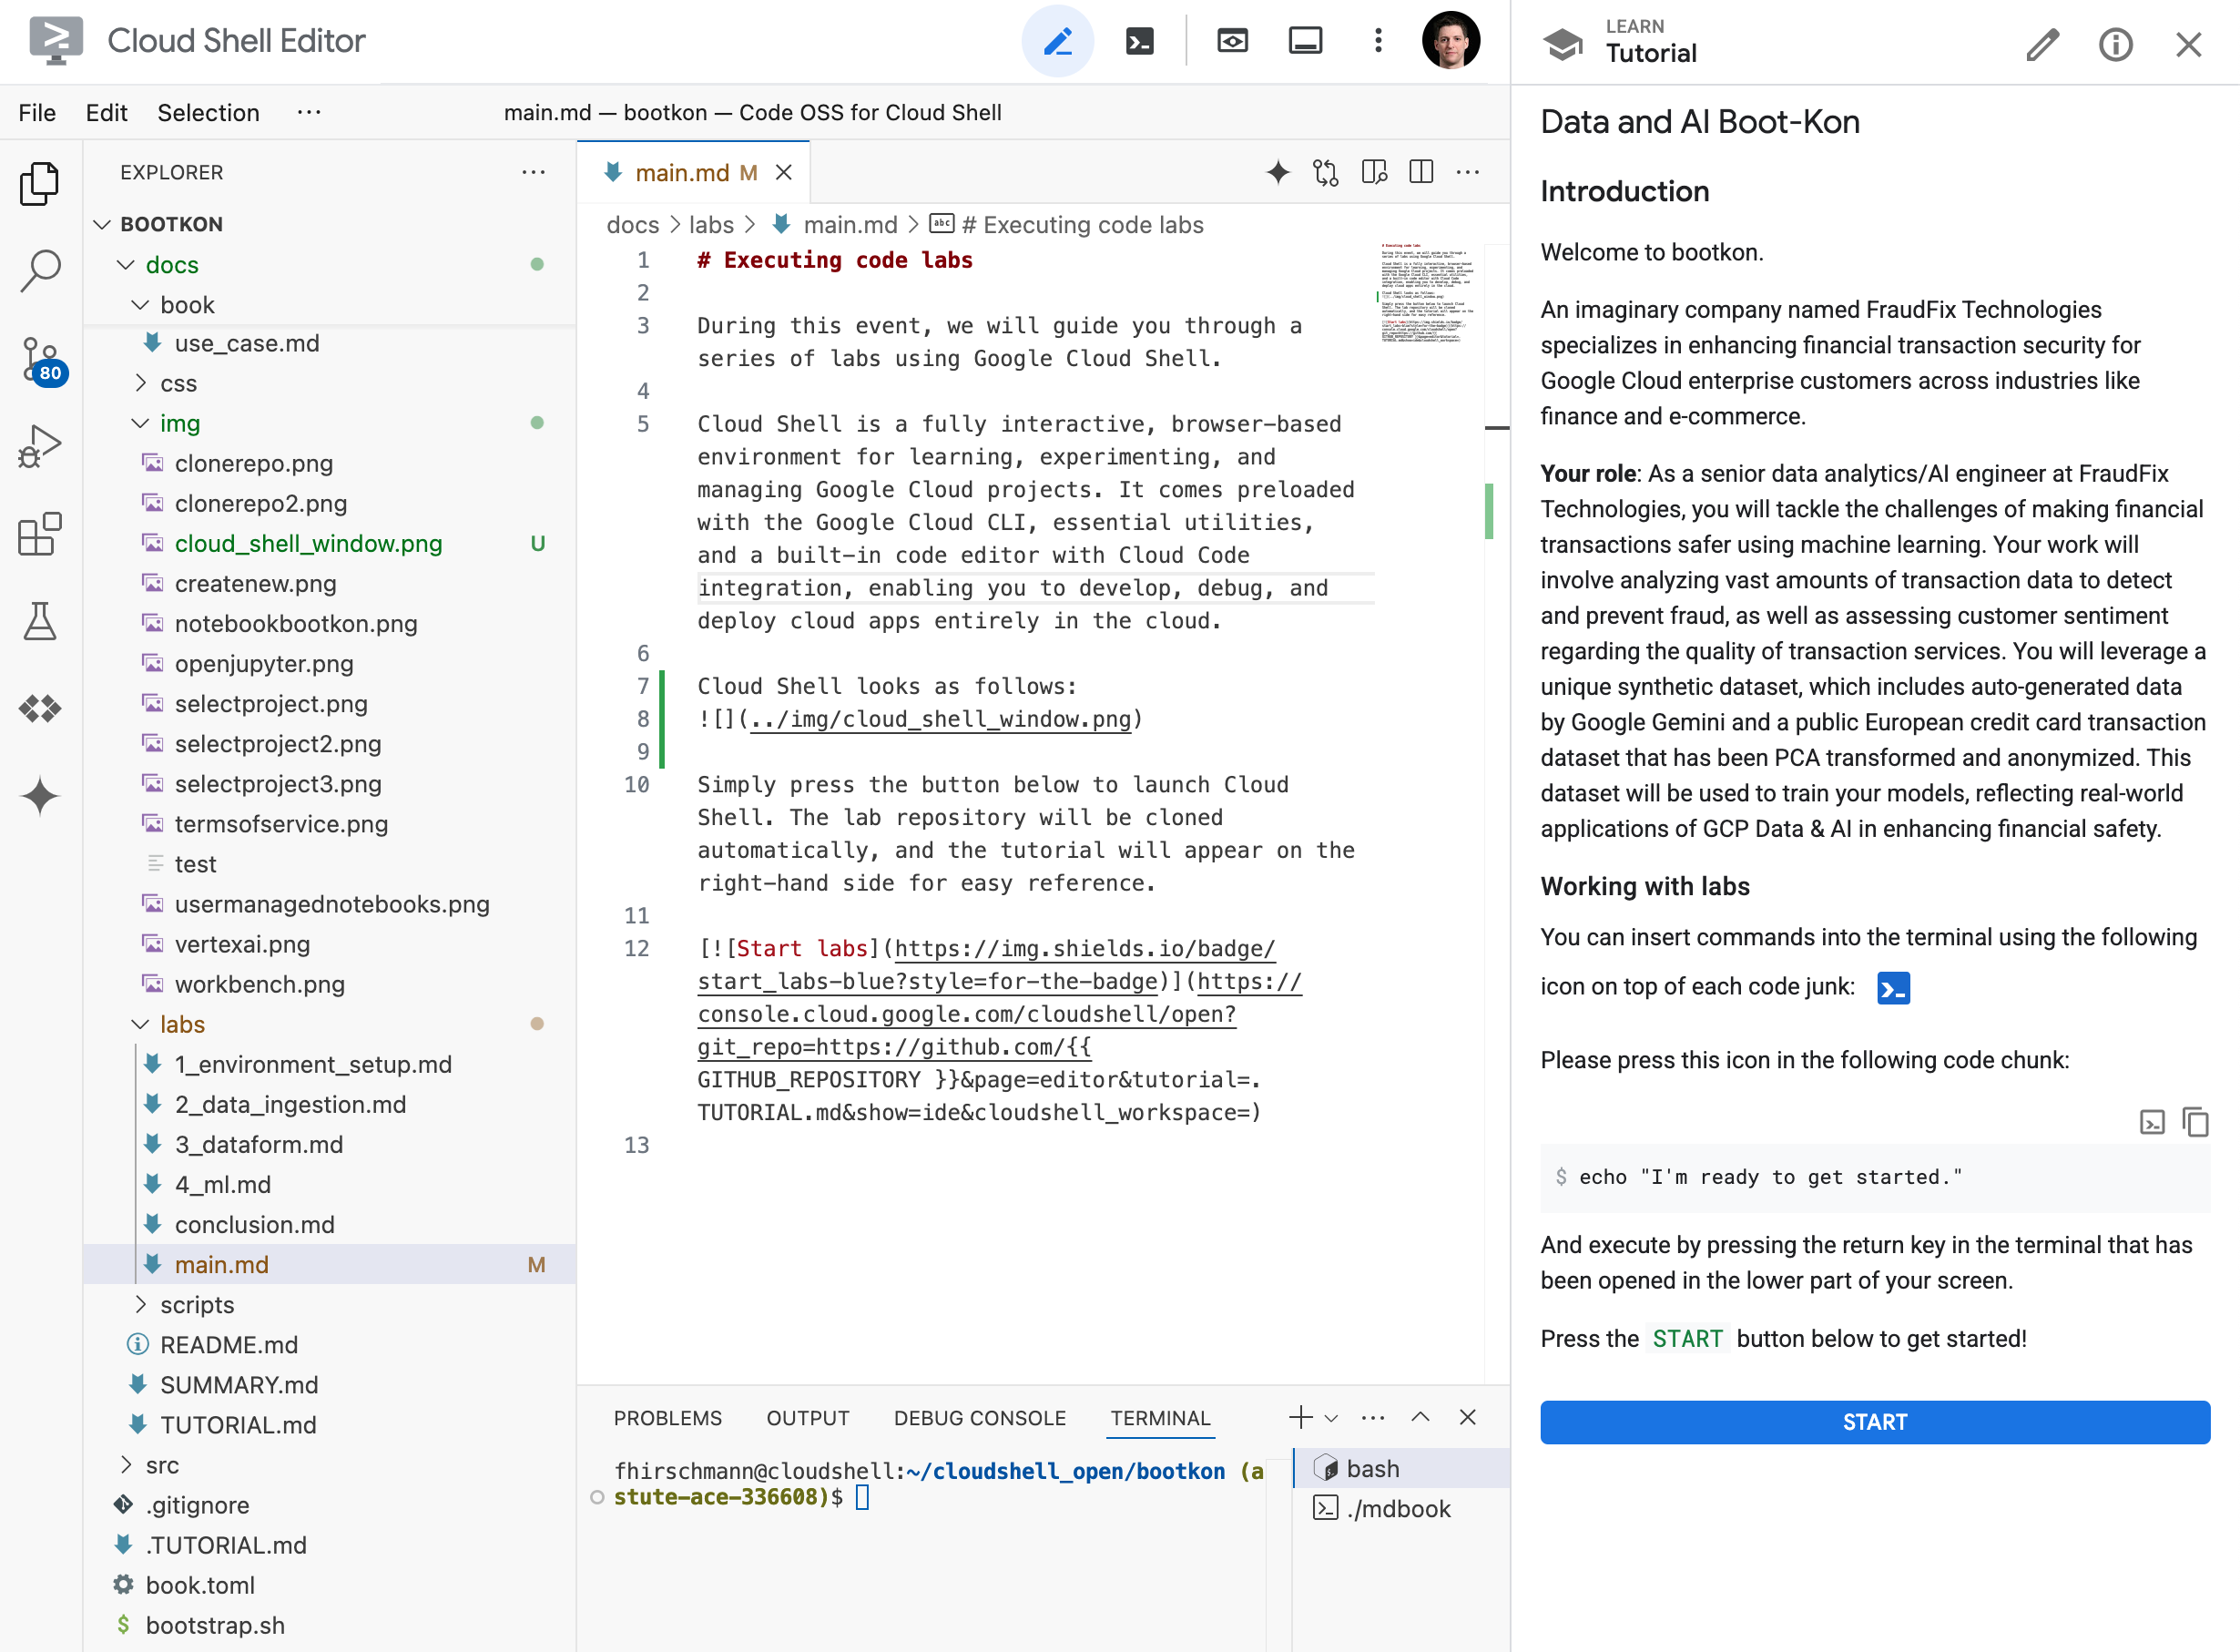Open the Cloud Code diamond icon view
2240x1652 pixels.
tap(40, 709)
